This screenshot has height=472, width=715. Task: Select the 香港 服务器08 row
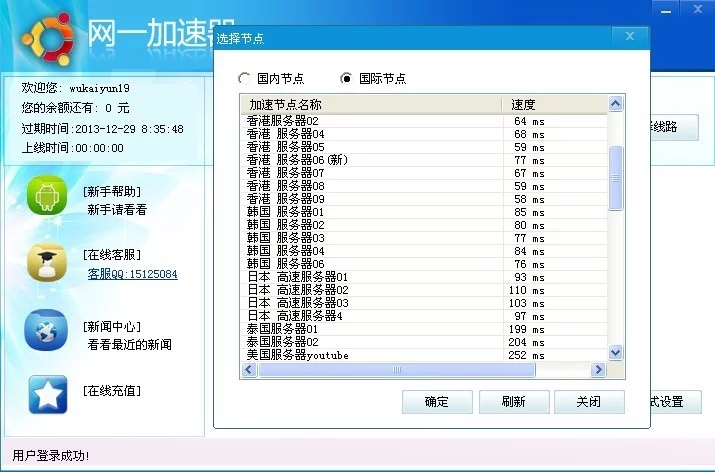[x=424, y=186]
